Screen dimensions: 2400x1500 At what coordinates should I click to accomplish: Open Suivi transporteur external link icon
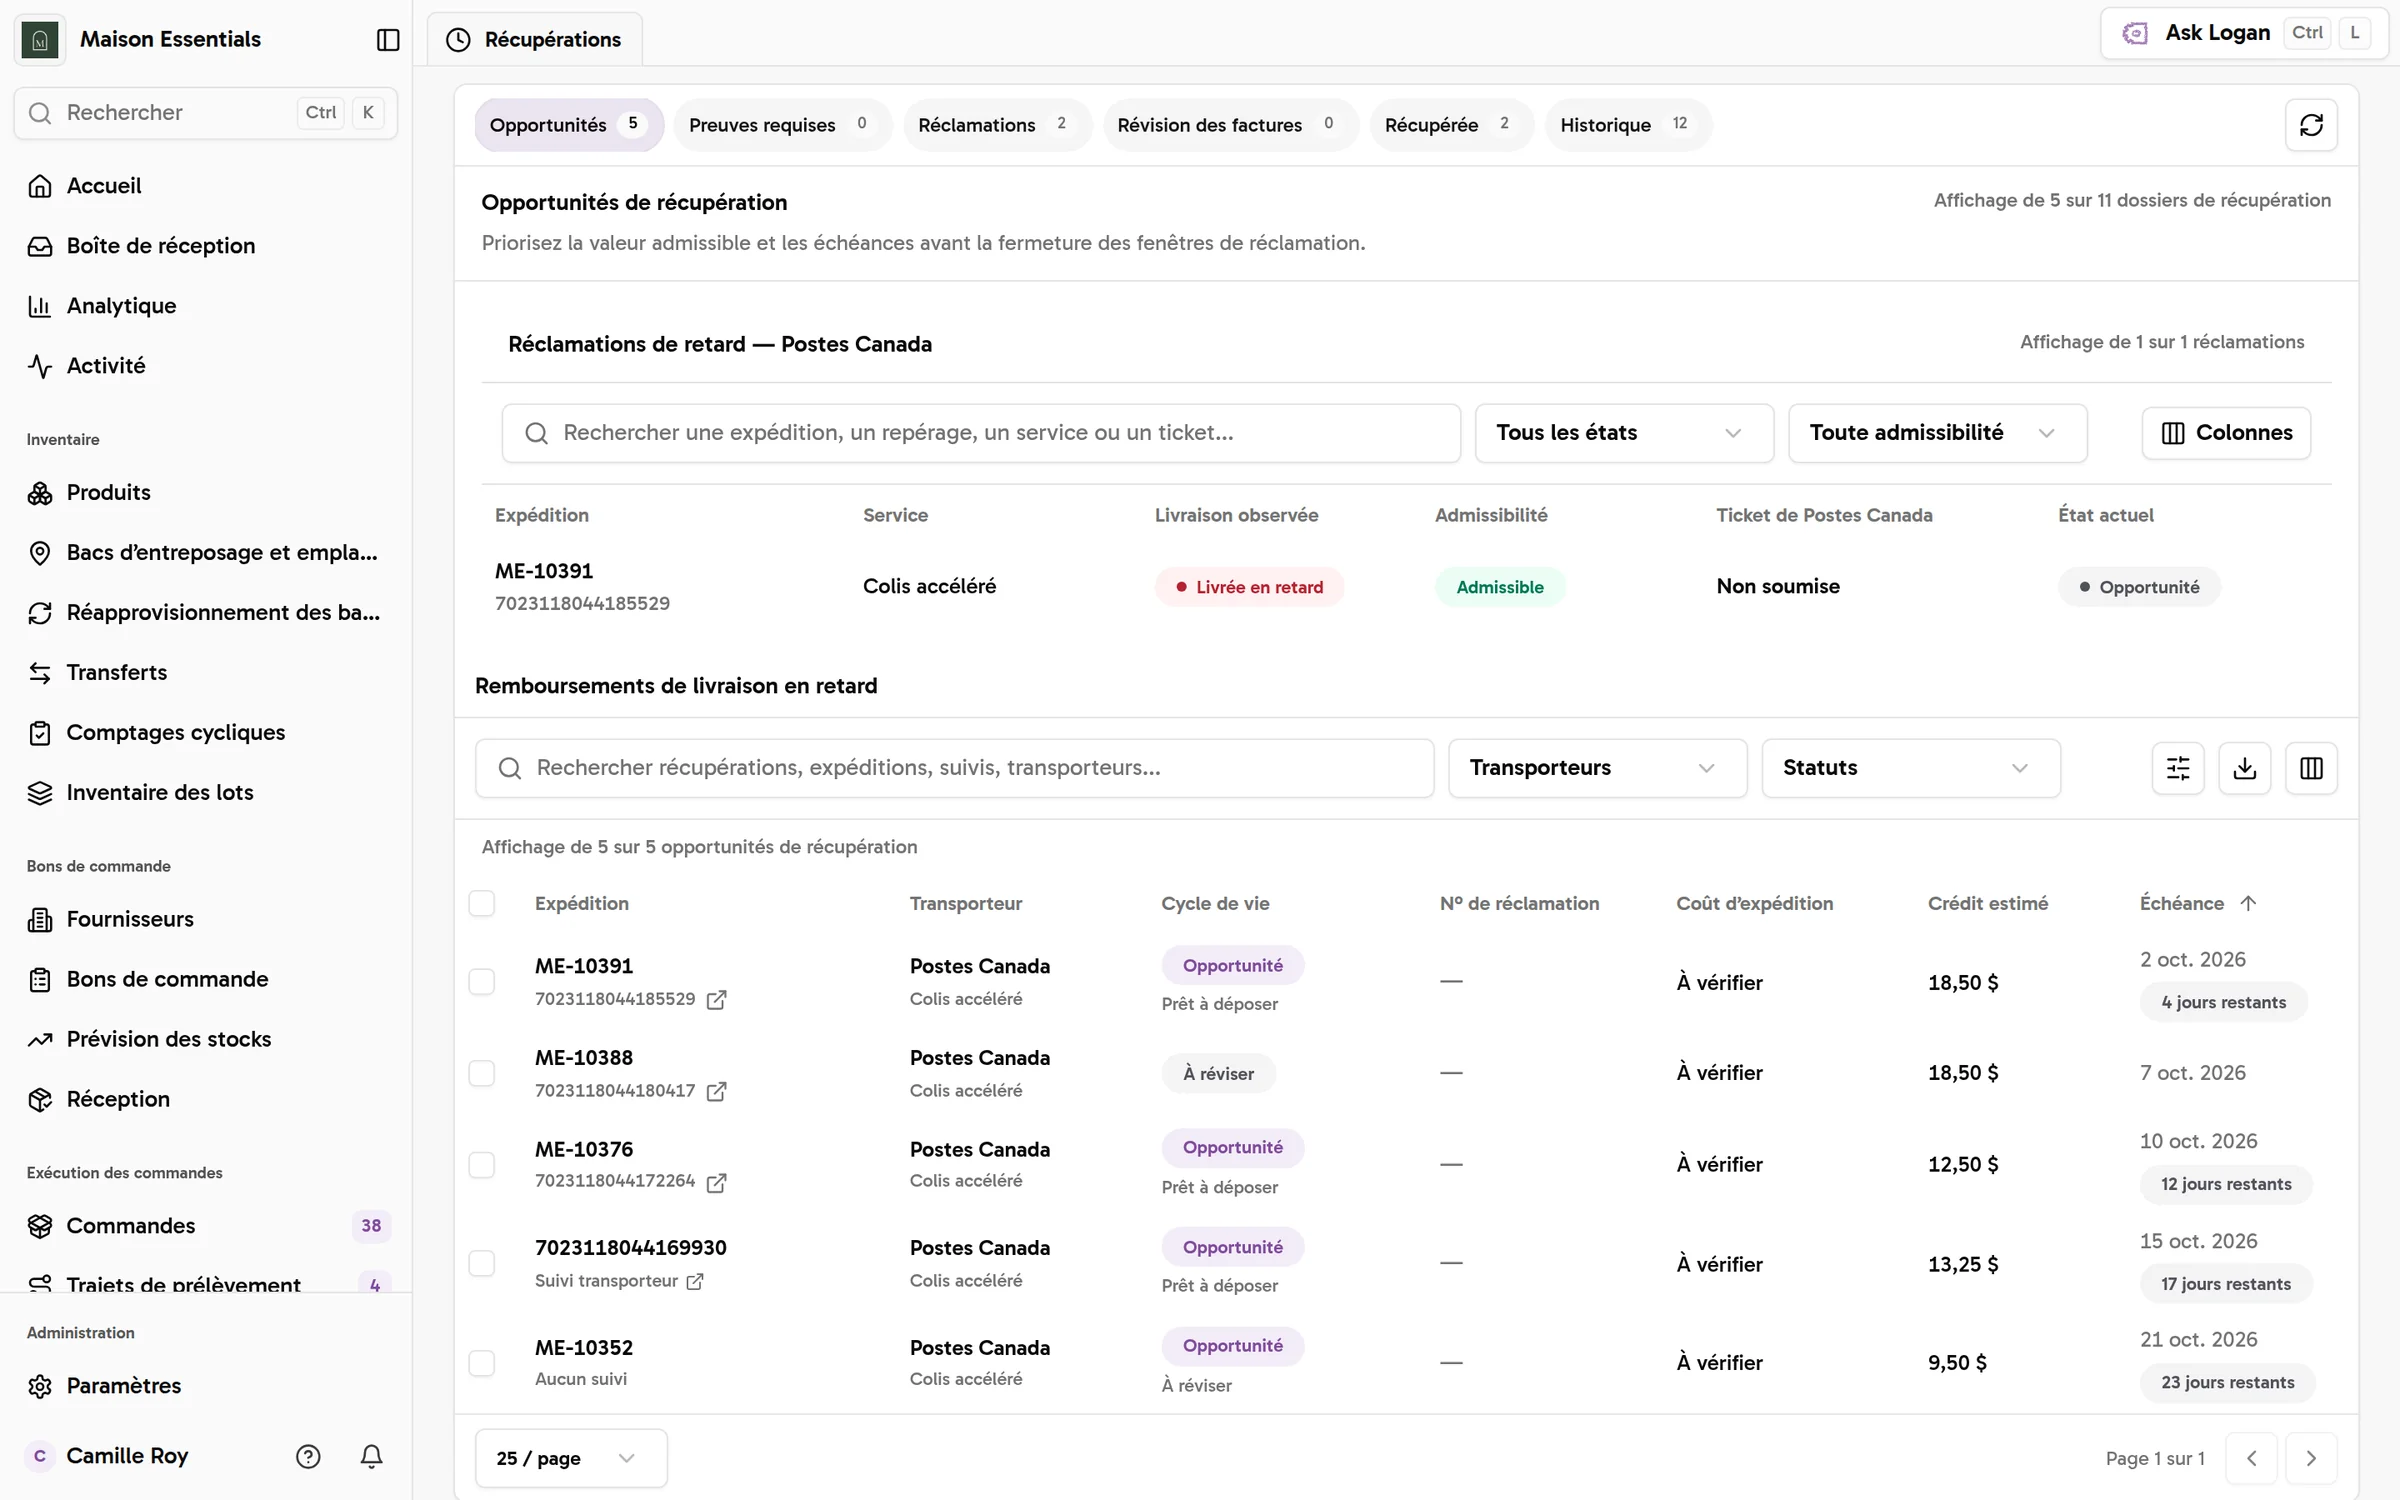(x=694, y=1281)
